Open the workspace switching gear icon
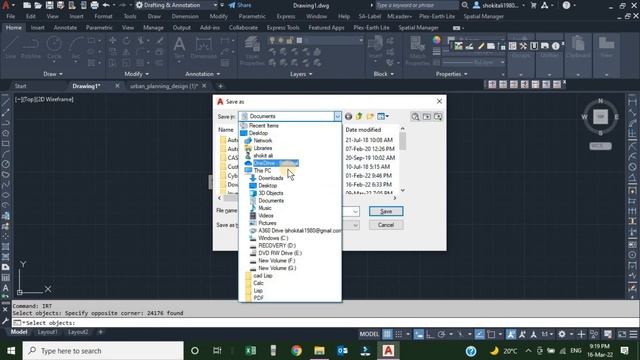This screenshot has height=360, width=640. tap(562, 334)
